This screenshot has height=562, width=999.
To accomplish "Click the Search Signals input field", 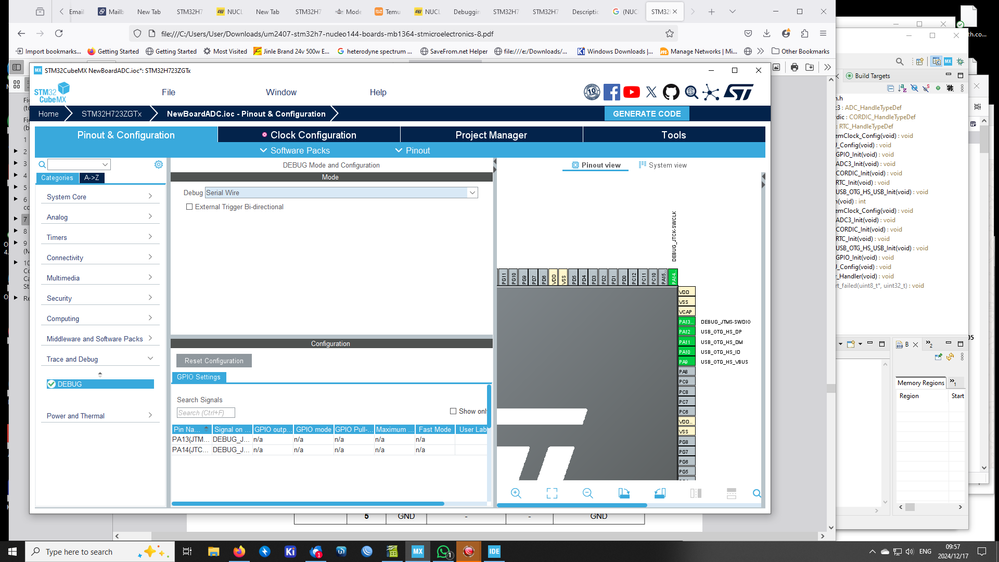I will [x=206, y=413].
